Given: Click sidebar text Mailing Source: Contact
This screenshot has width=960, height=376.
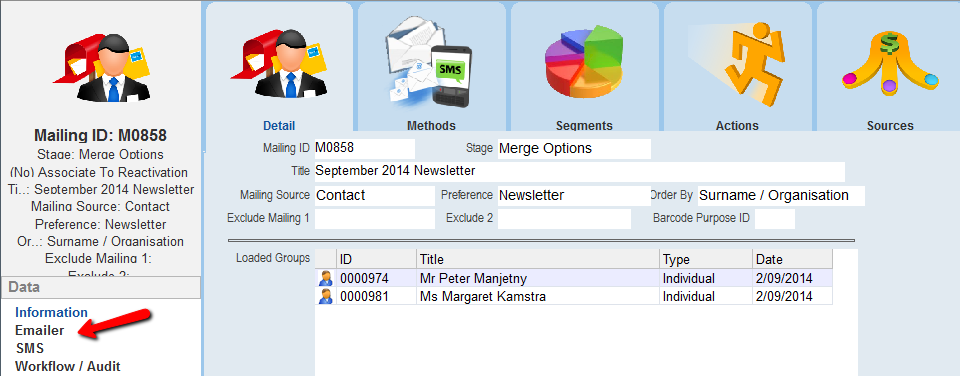Looking at the screenshot, I should point(100,207).
